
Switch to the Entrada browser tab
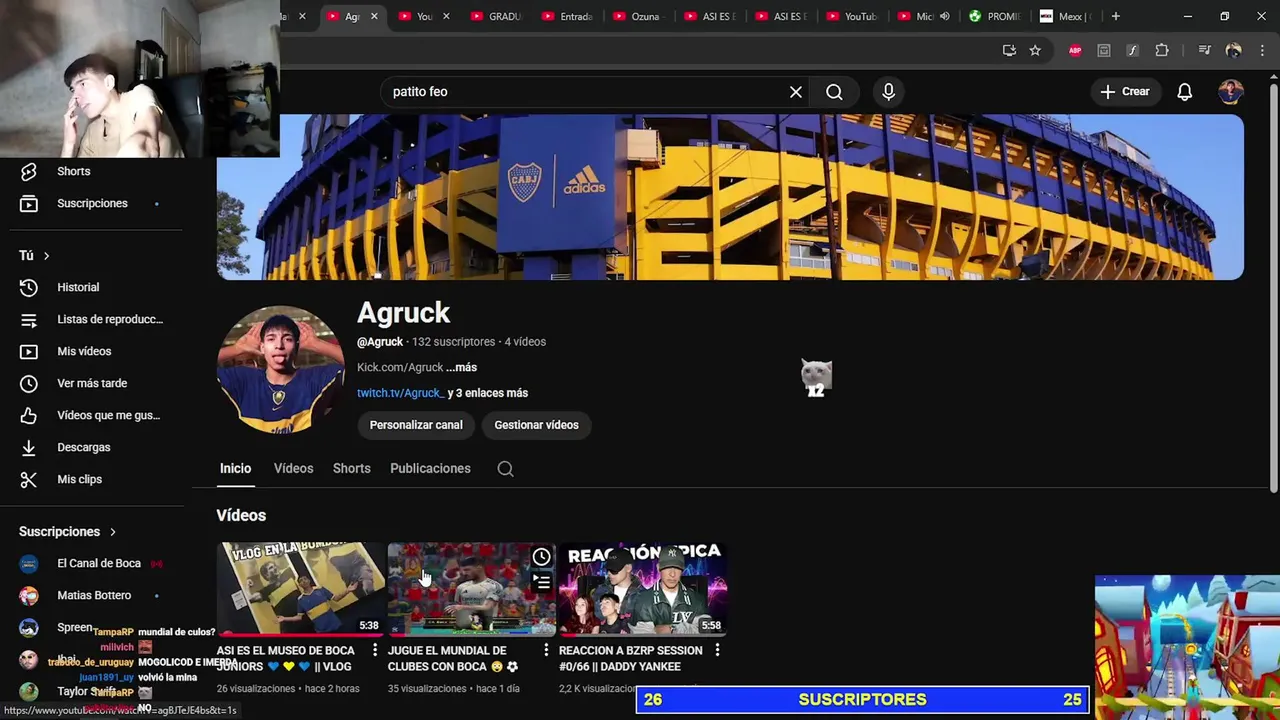point(567,17)
